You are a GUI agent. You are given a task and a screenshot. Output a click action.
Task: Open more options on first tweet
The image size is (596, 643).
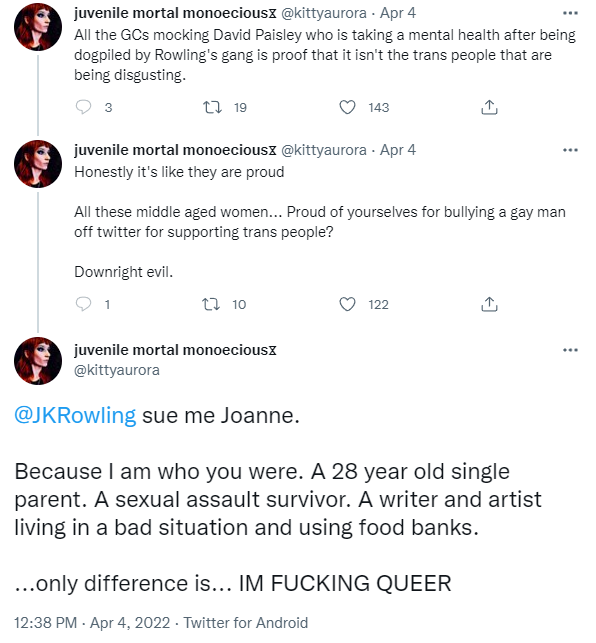570,14
